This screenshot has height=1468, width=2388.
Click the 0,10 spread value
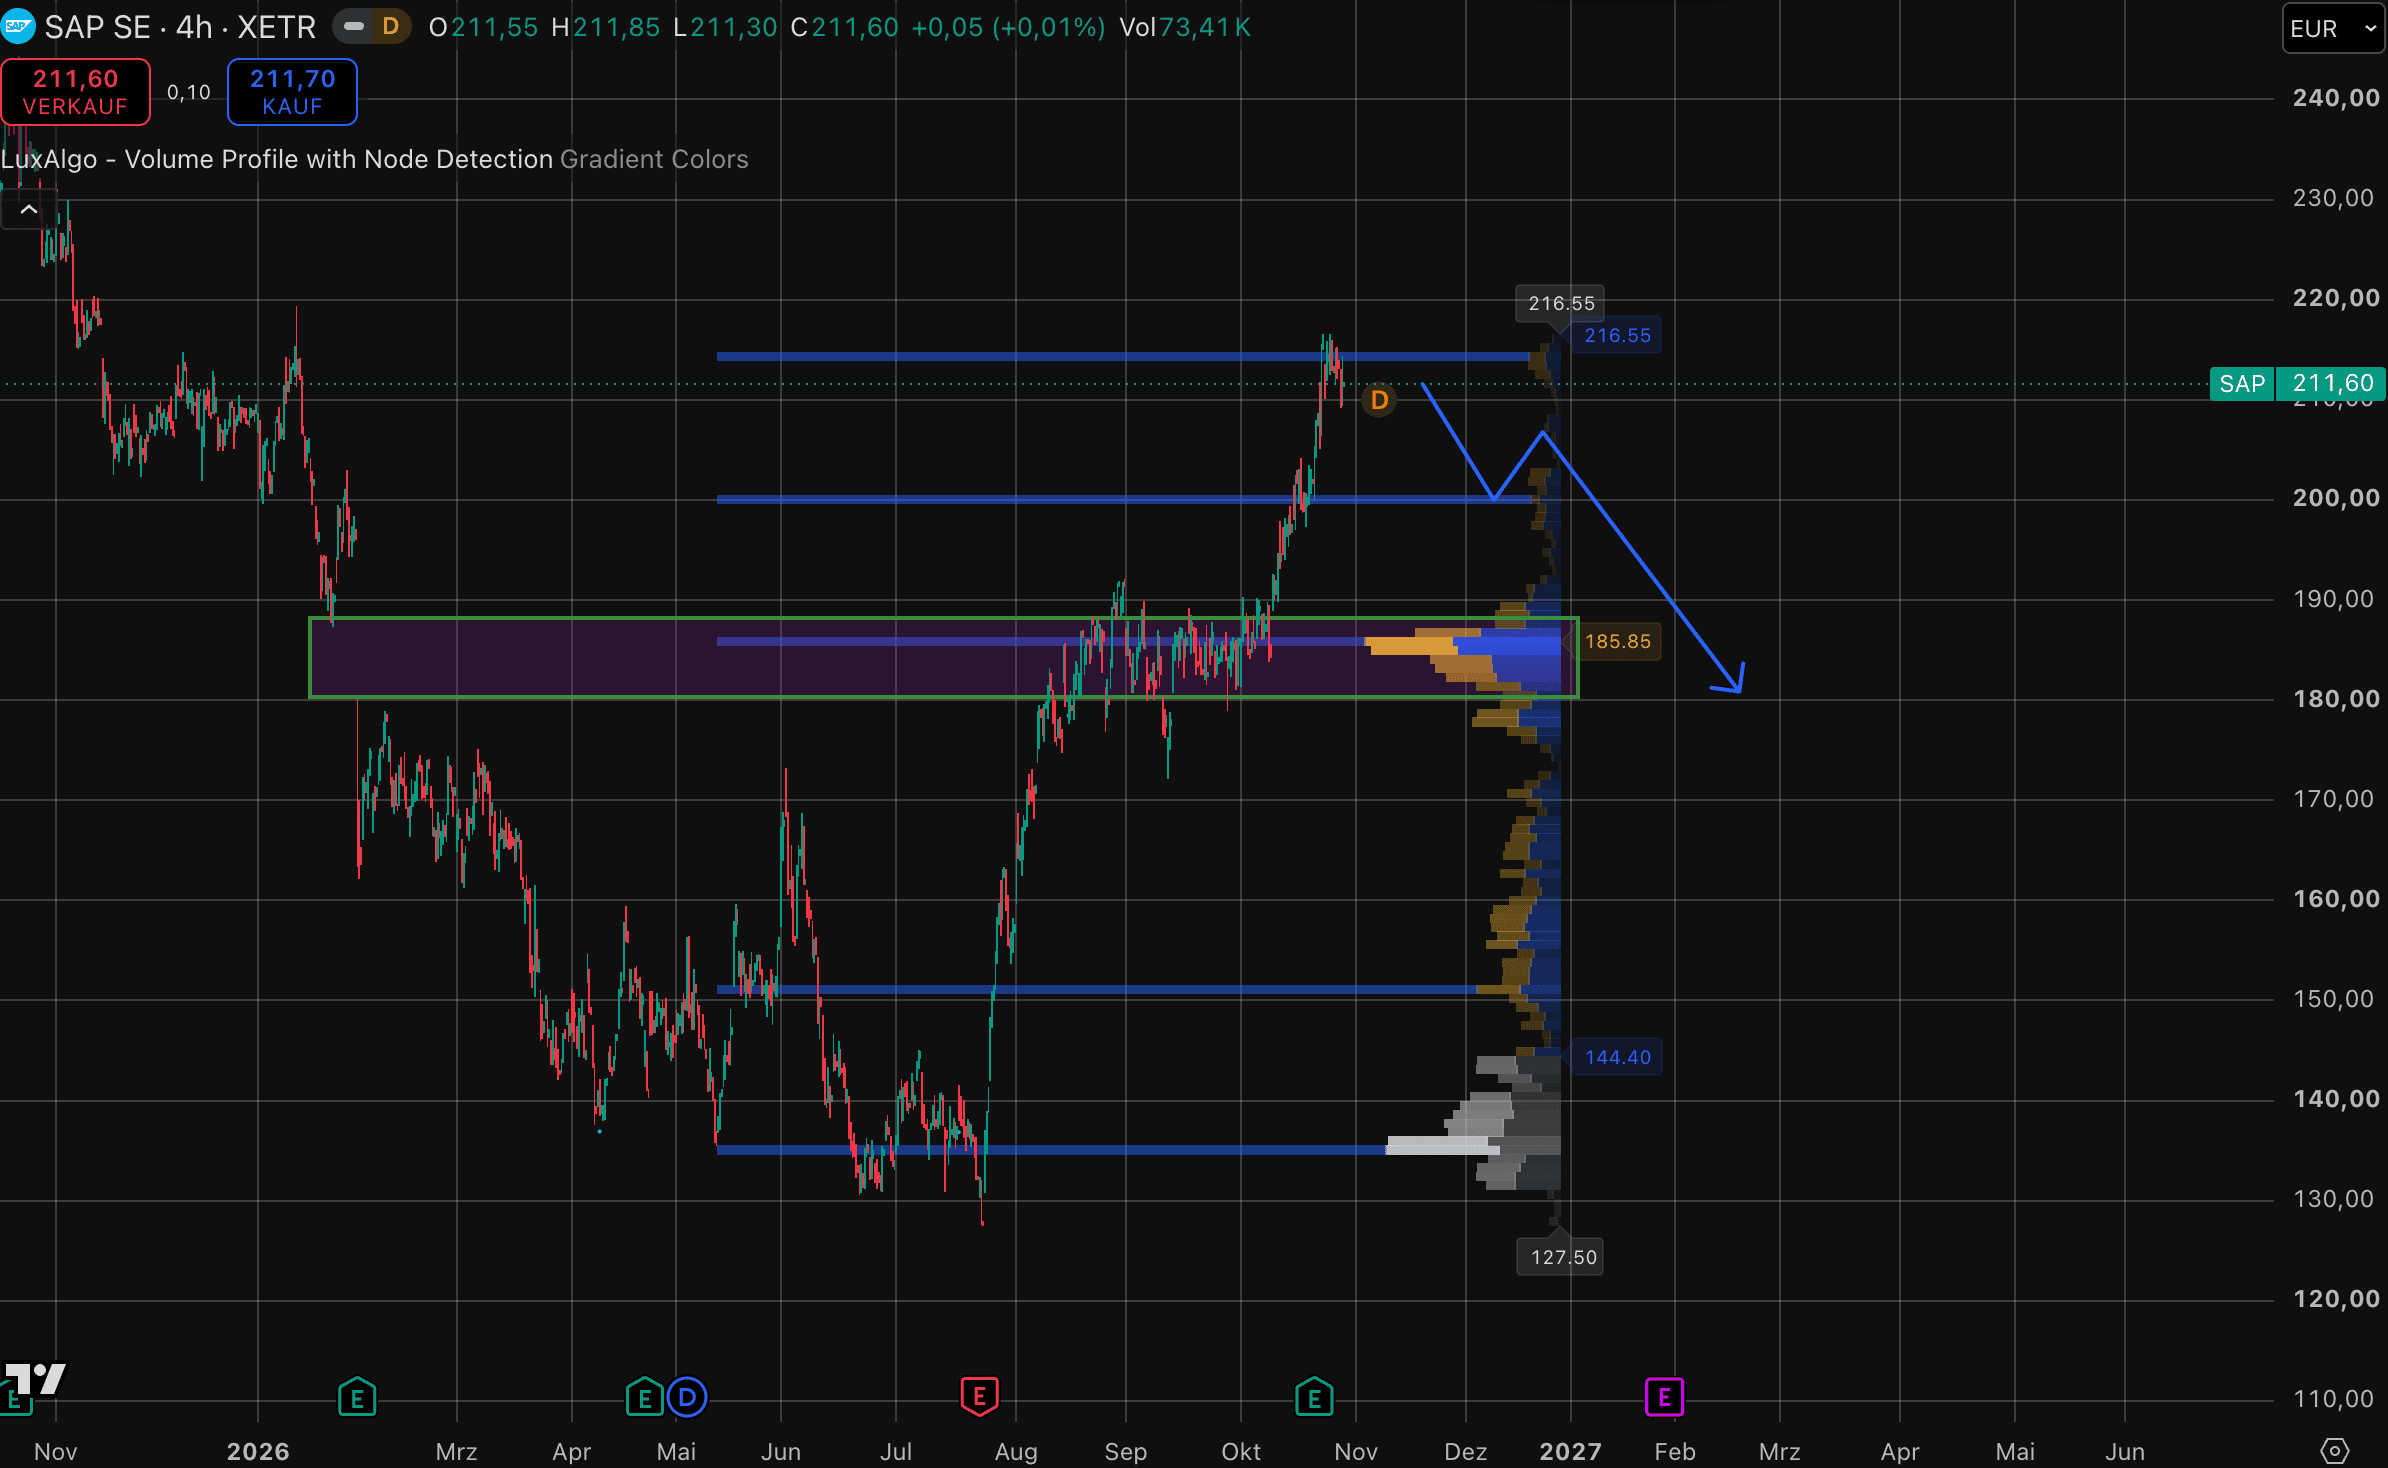tap(189, 92)
